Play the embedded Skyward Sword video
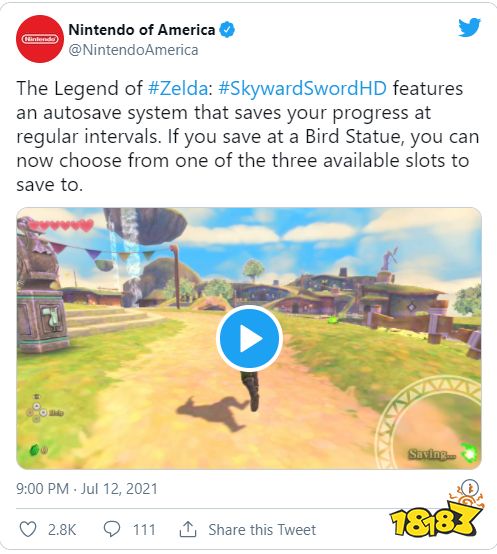 [x=249, y=338]
